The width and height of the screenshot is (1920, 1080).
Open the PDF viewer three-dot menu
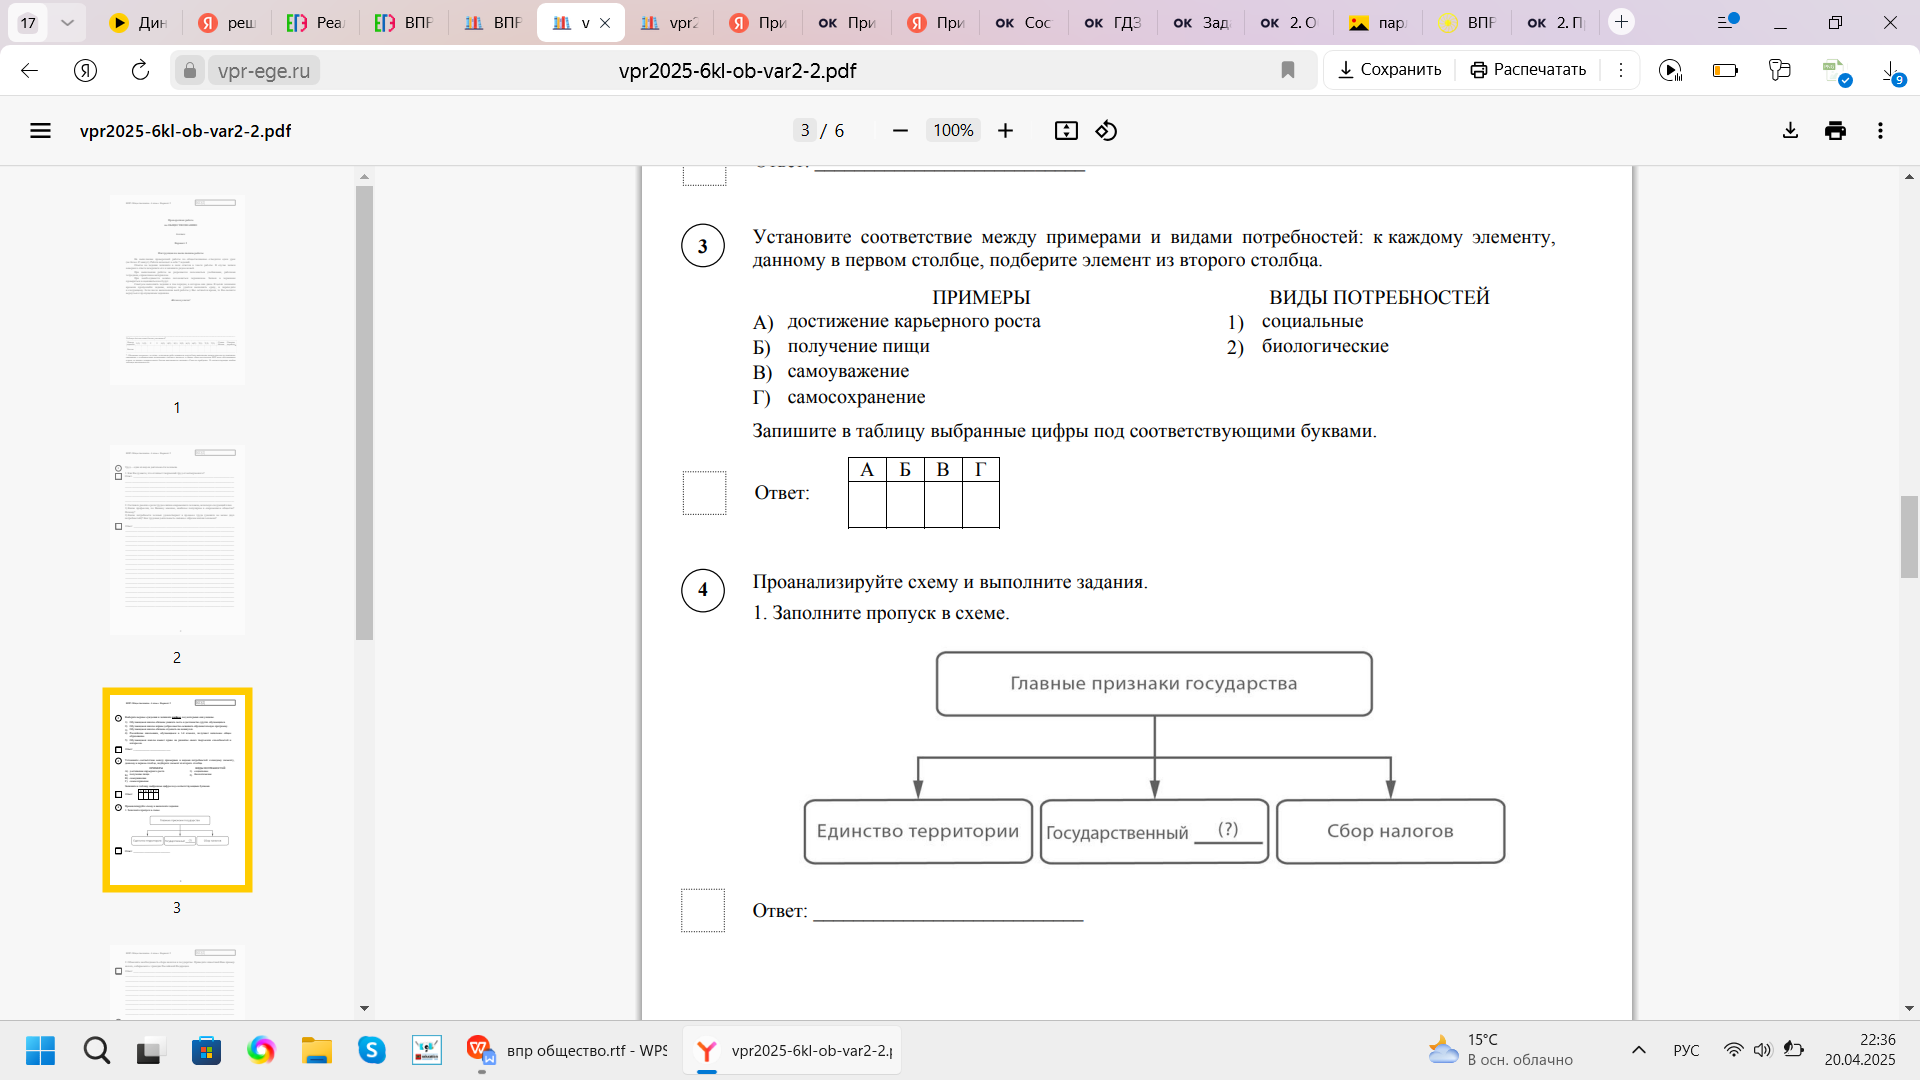pos(1880,131)
